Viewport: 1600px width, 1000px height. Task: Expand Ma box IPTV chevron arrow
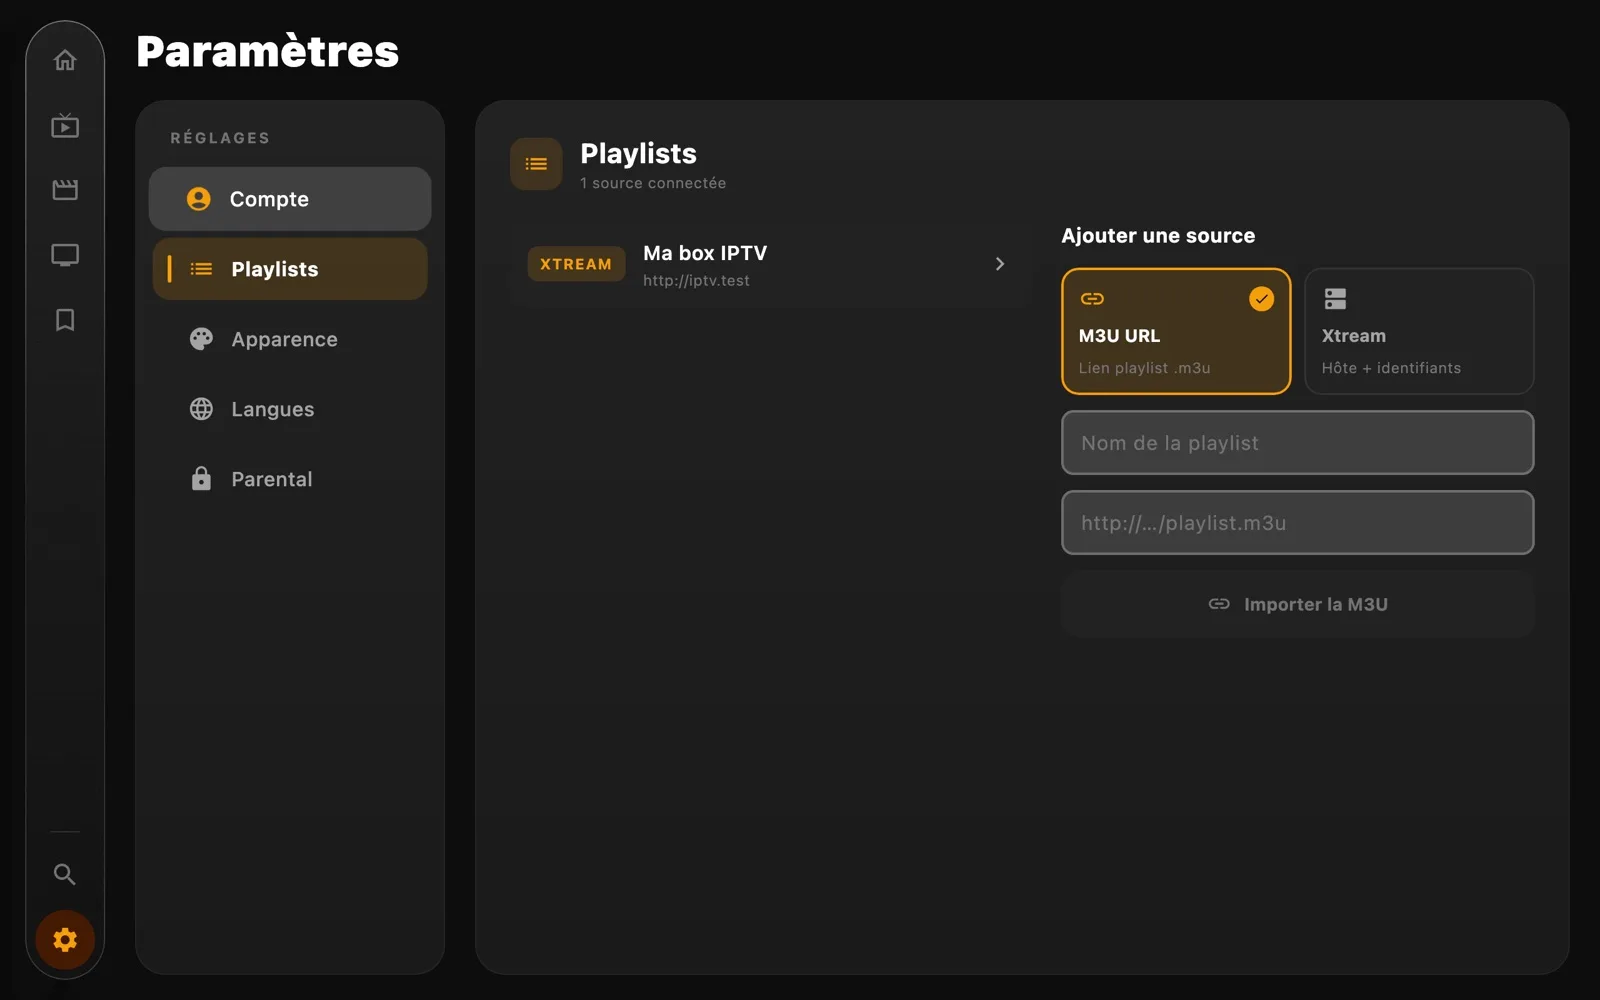click(1000, 264)
